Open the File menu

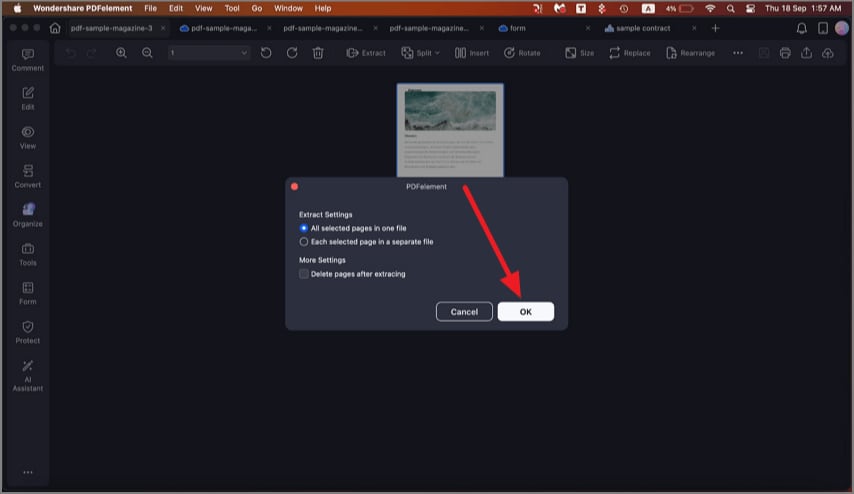[x=150, y=8]
